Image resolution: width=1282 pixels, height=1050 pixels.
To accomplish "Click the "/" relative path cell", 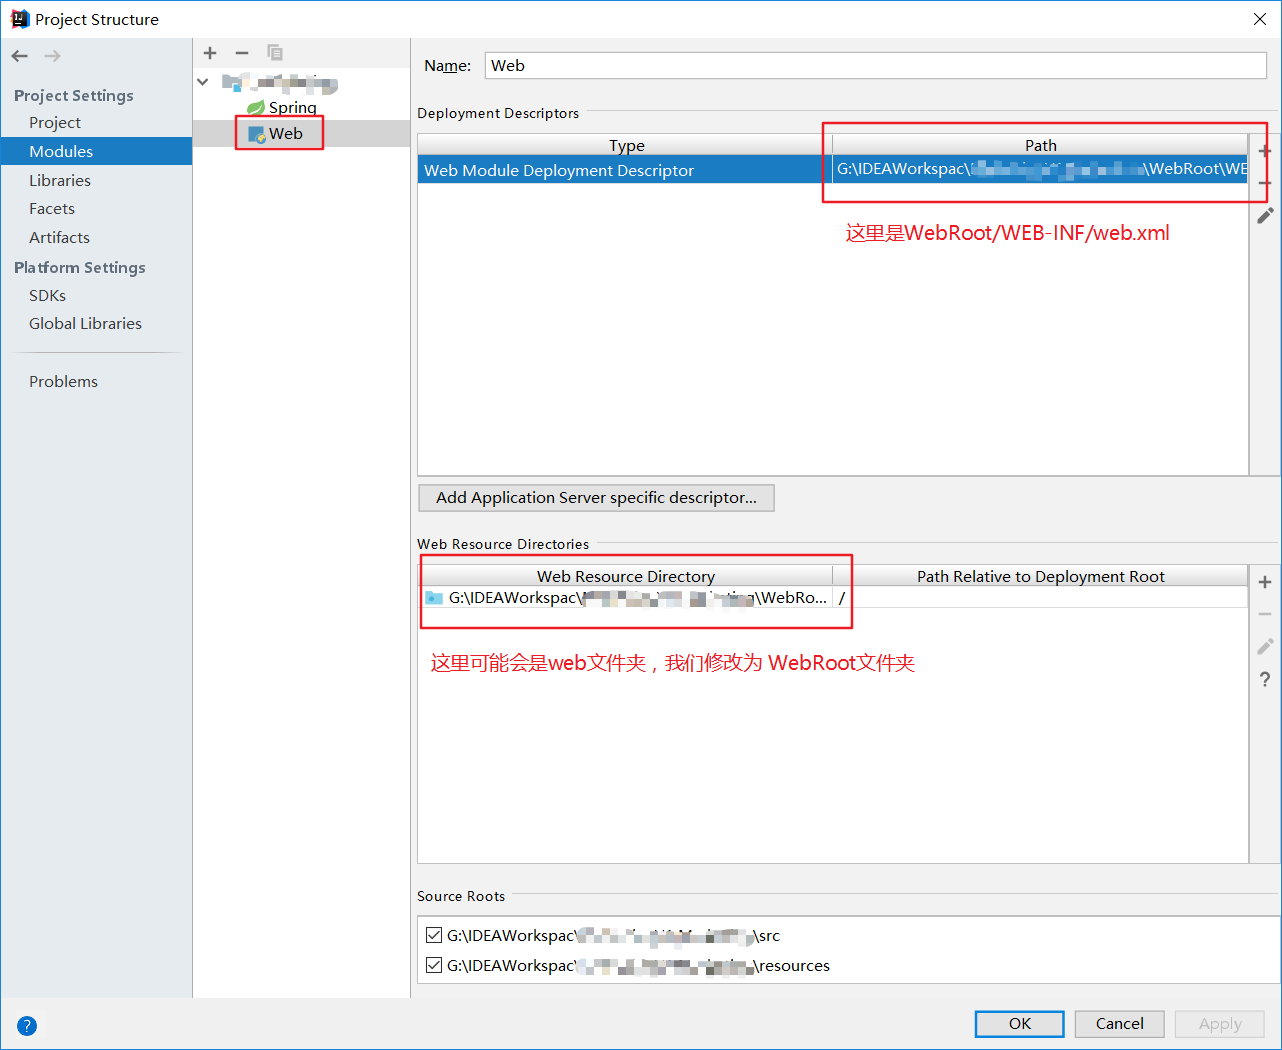I will 1040,597.
